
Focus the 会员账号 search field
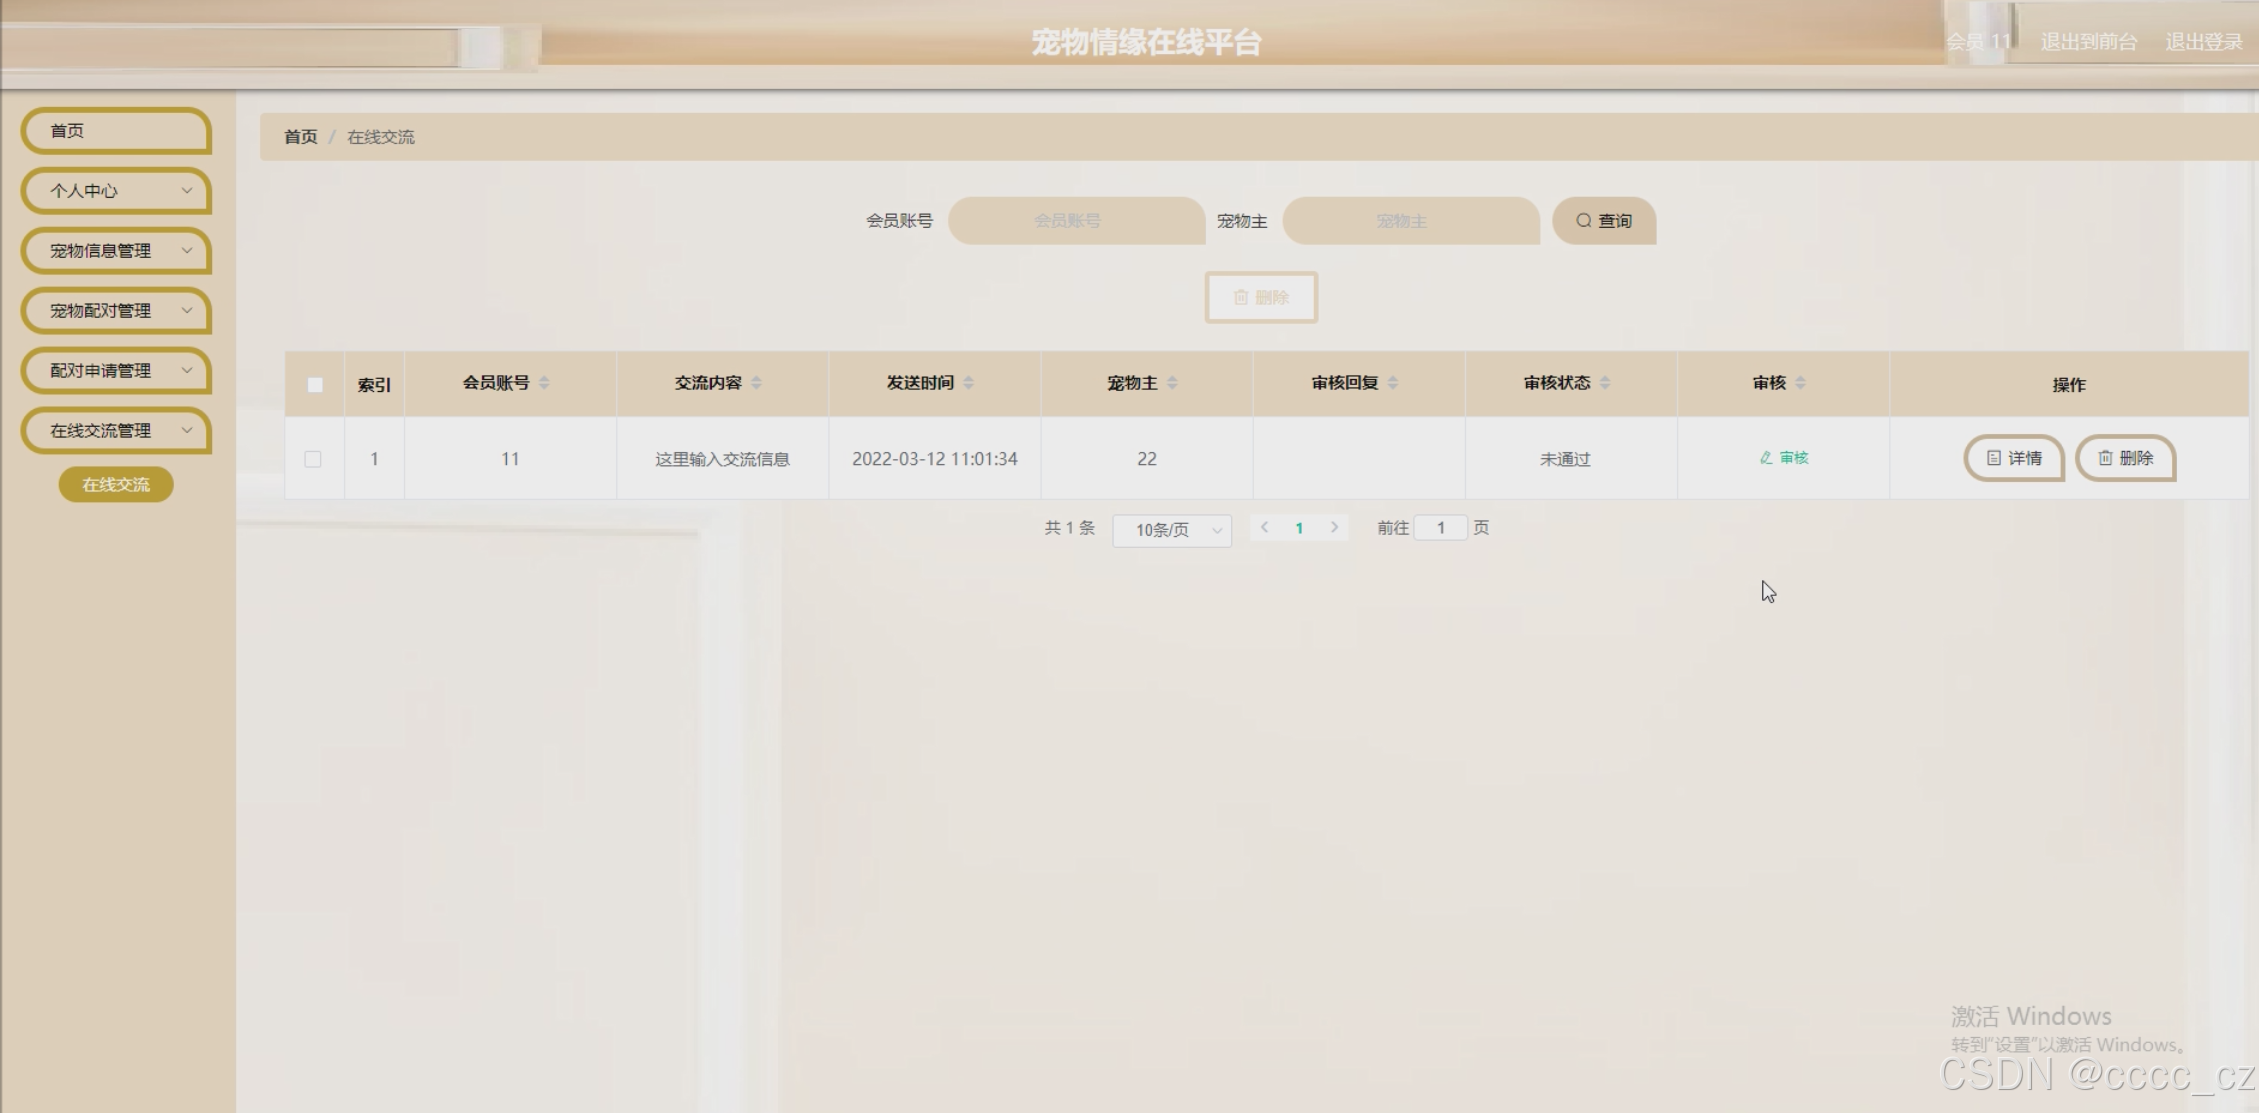point(1076,221)
